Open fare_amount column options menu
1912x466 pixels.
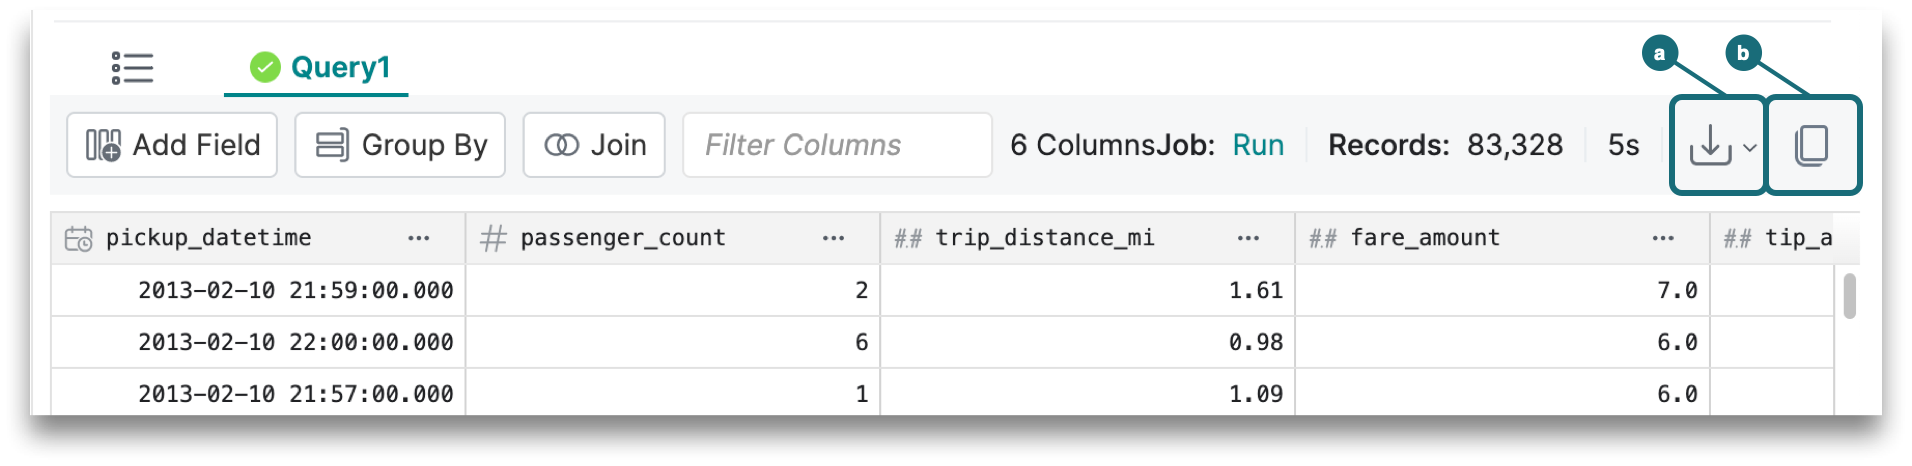click(x=1663, y=238)
